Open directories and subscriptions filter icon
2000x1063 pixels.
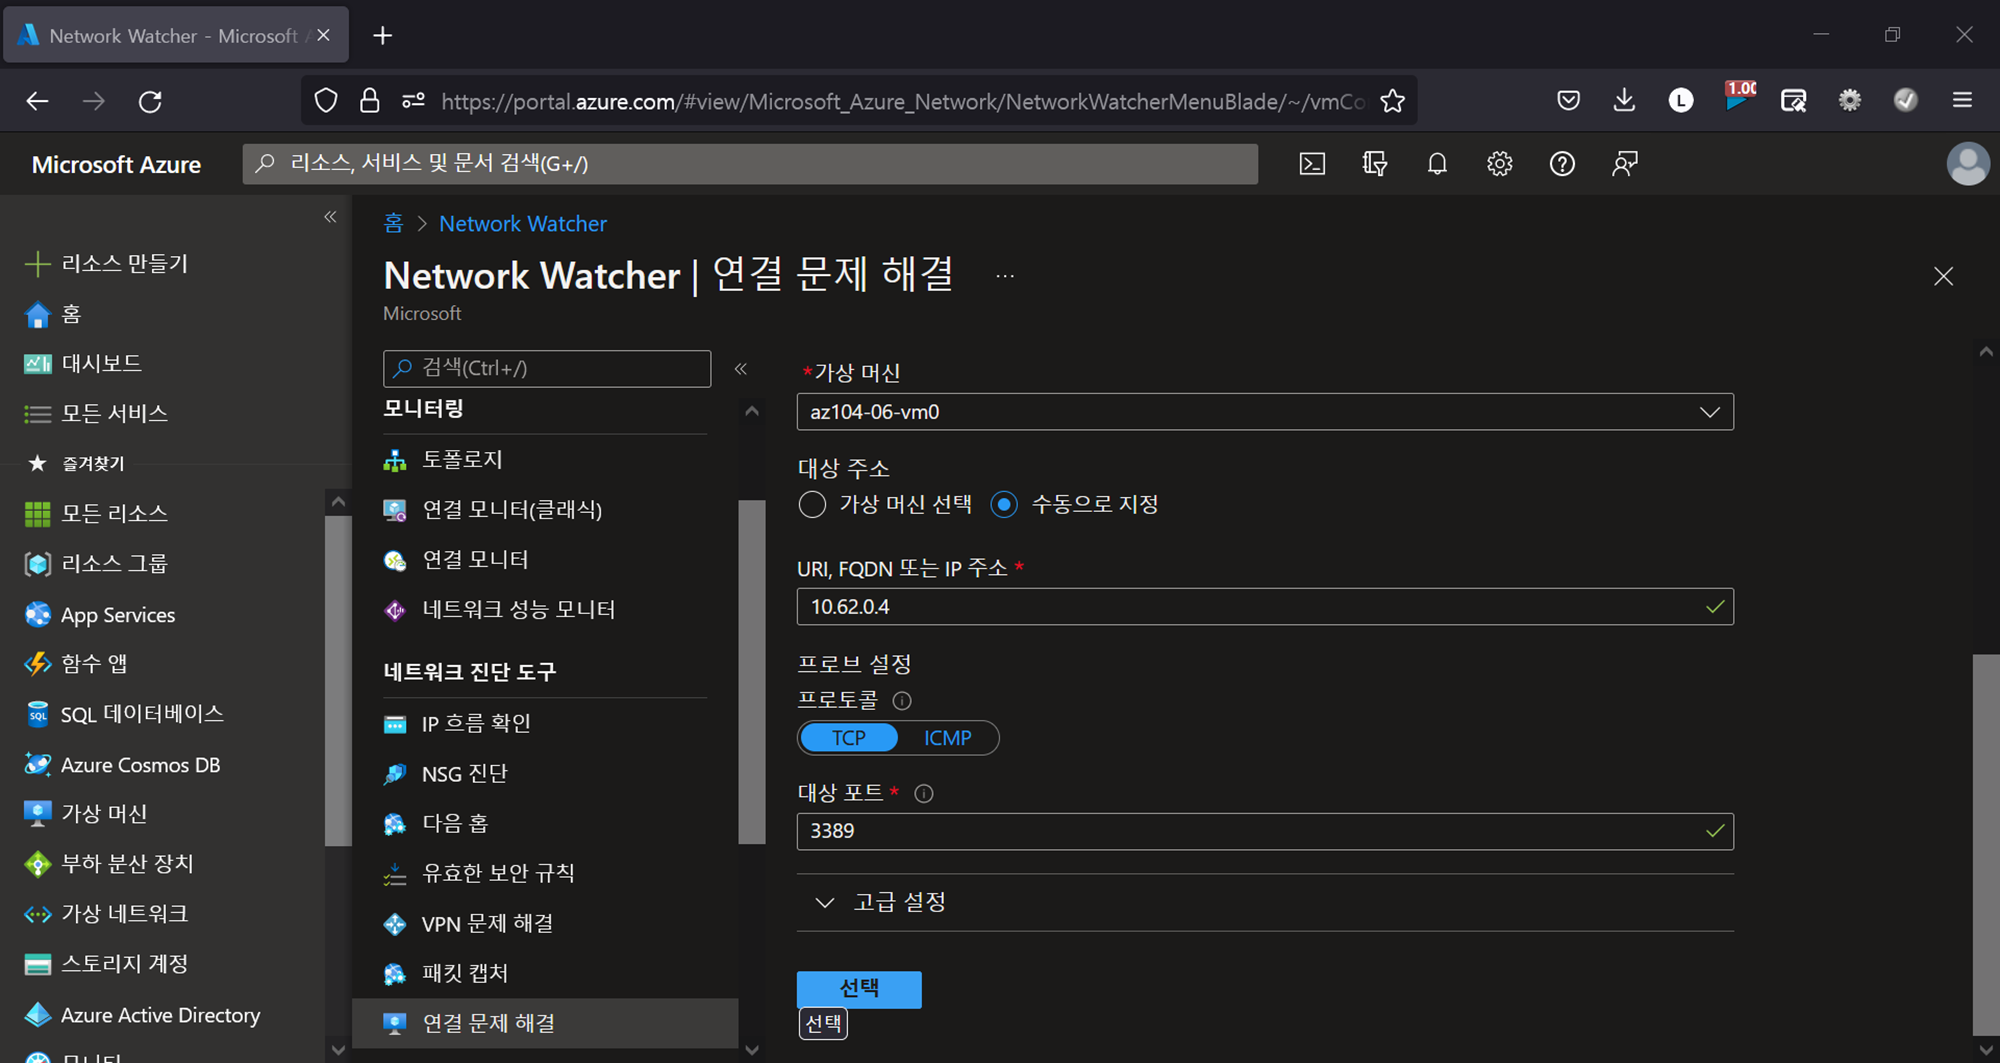(x=1375, y=164)
